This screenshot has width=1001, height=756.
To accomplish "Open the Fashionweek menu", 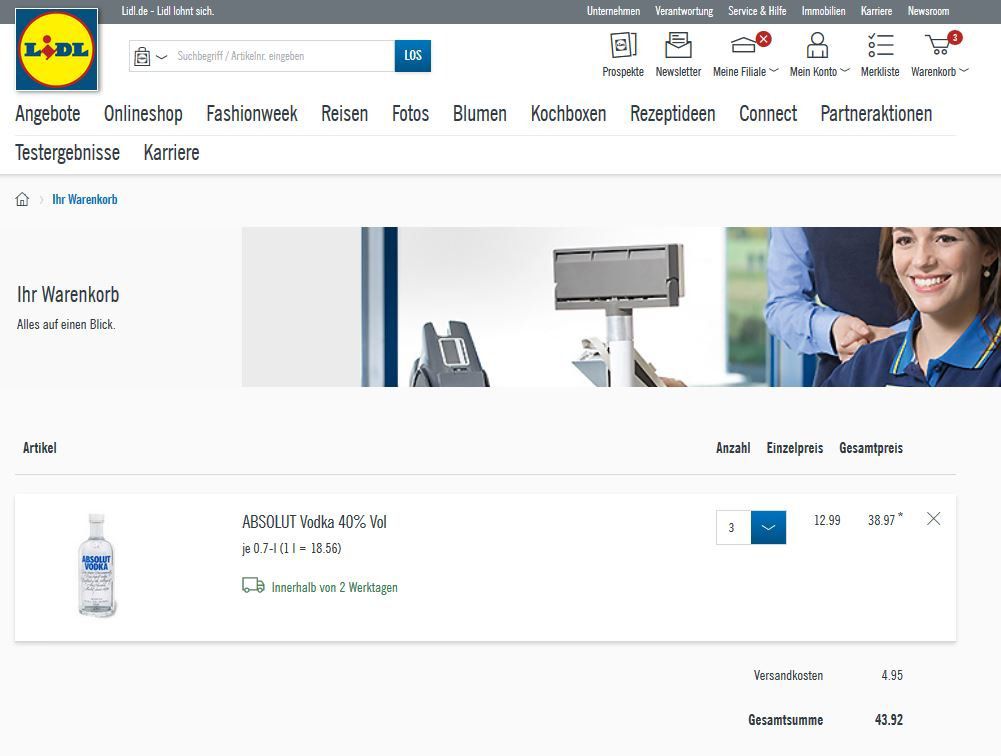I will click(x=252, y=114).
